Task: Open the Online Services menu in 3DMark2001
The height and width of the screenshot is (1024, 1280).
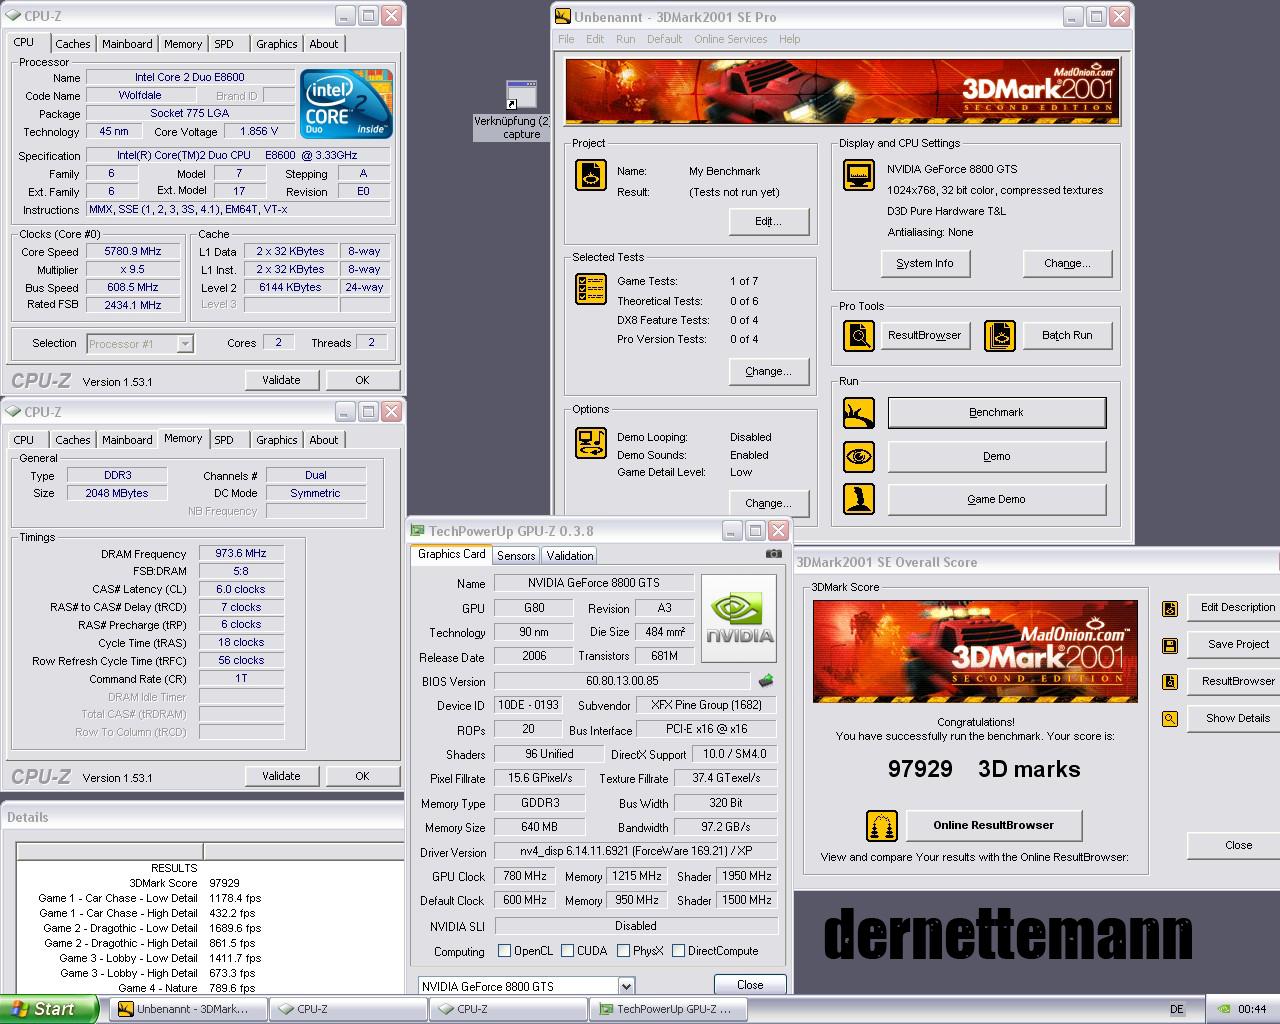Action: click(730, 39)
